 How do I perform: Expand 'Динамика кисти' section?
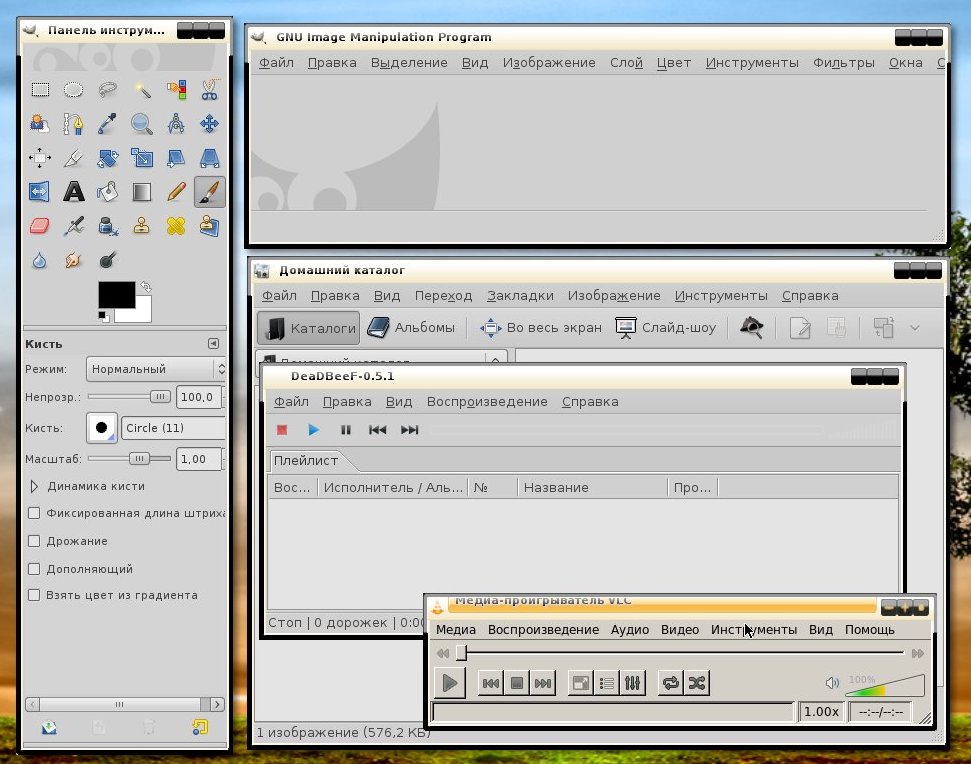34,487
